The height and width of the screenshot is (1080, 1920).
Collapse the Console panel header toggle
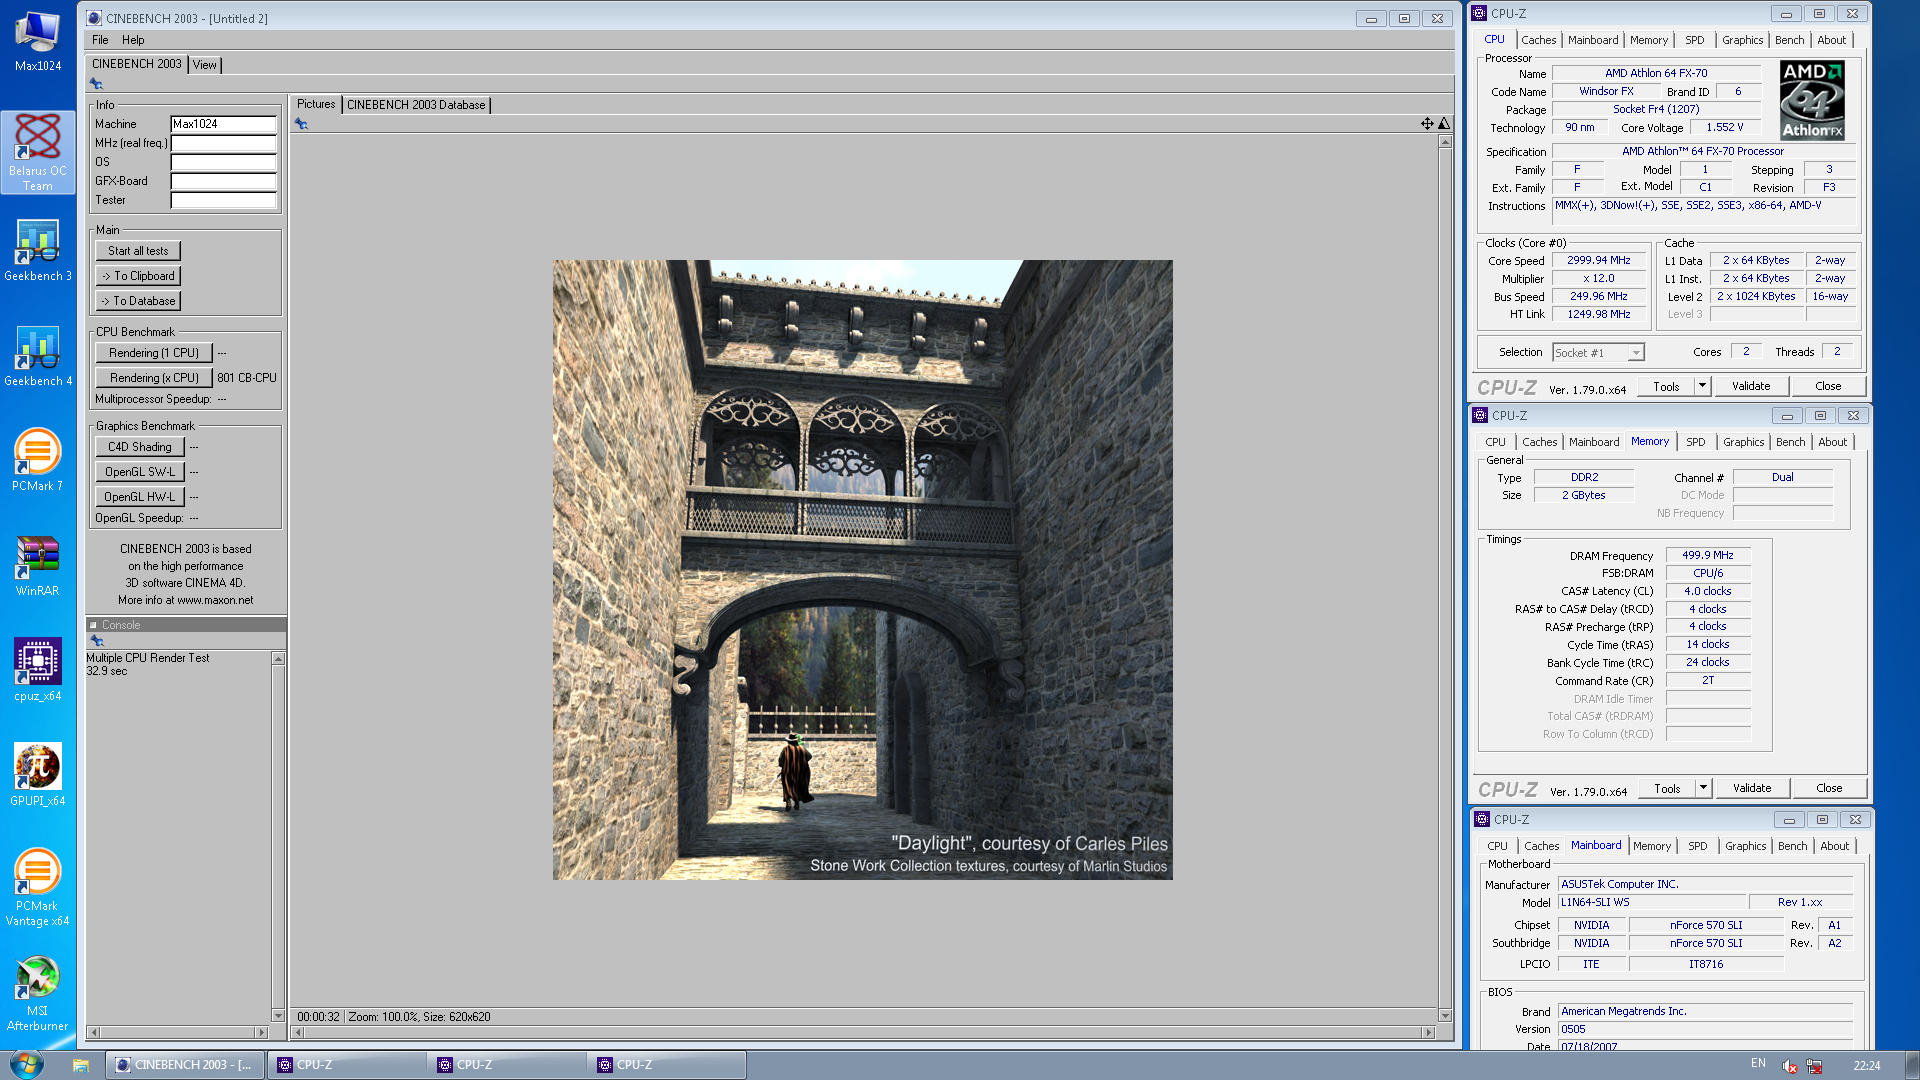[94, 625]
